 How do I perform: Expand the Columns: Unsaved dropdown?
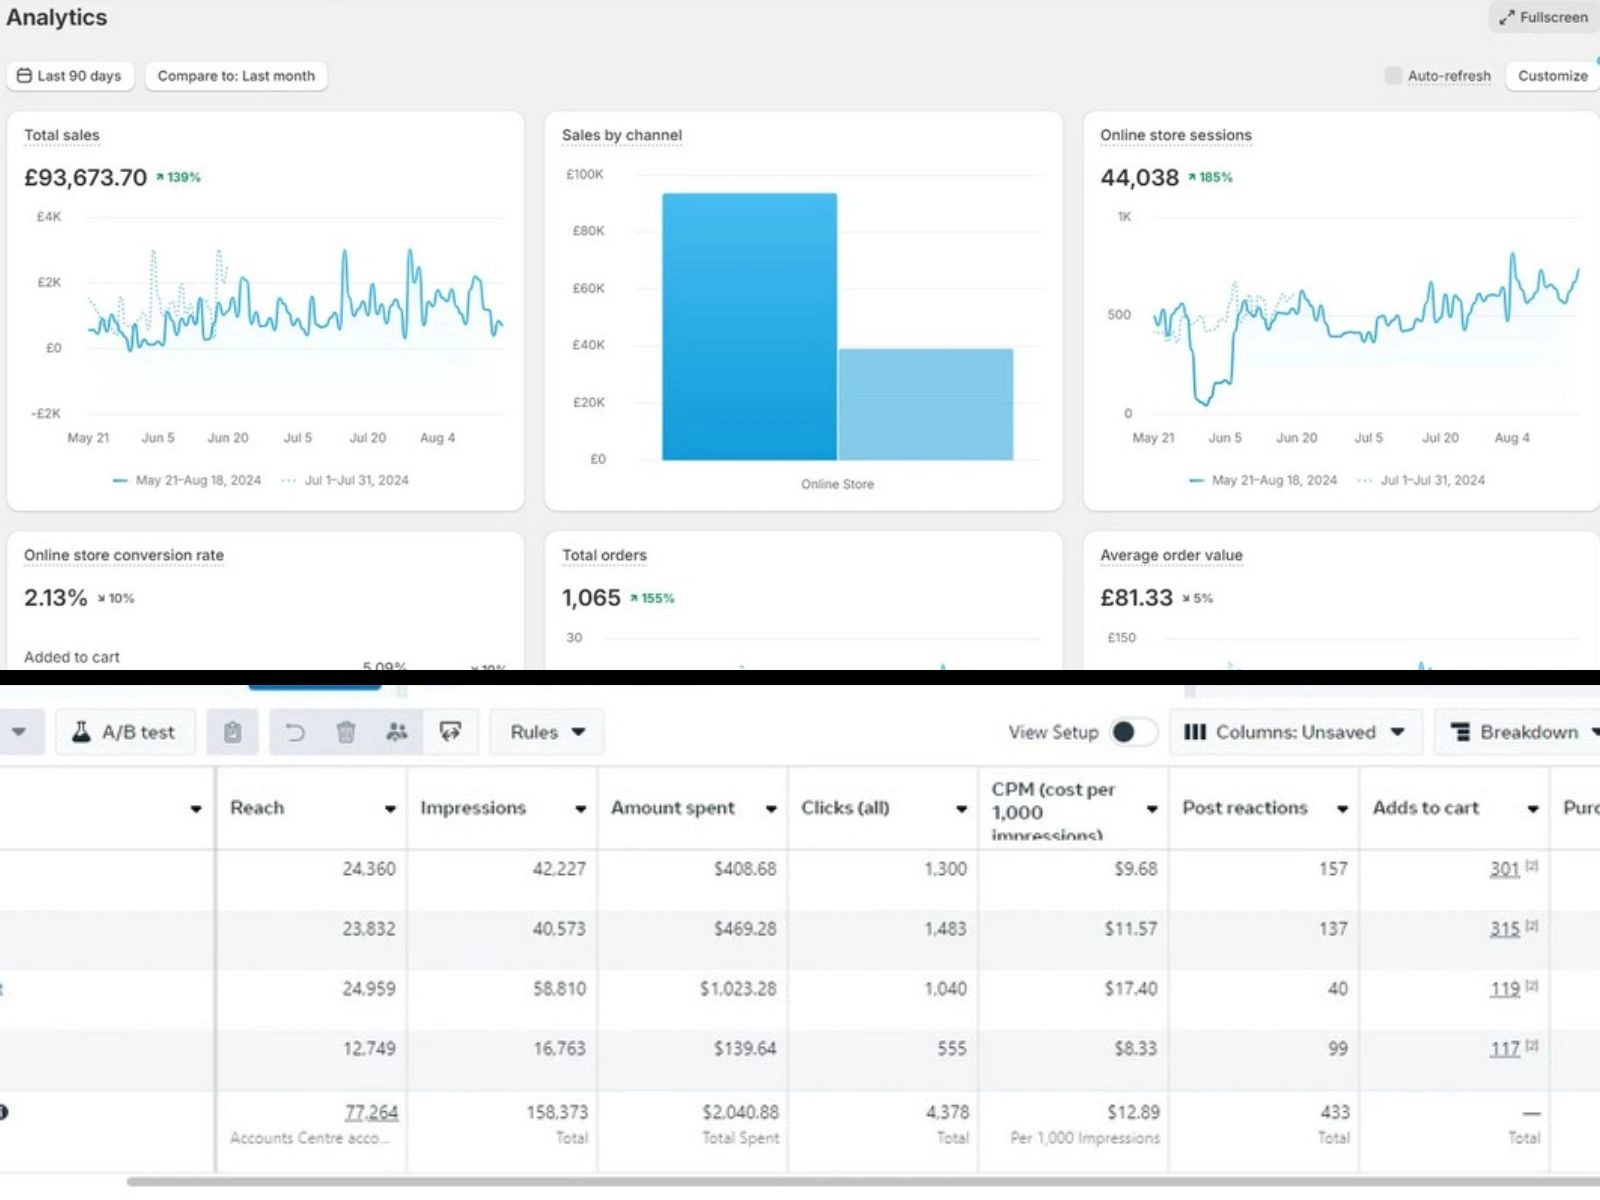(1295, 732)
